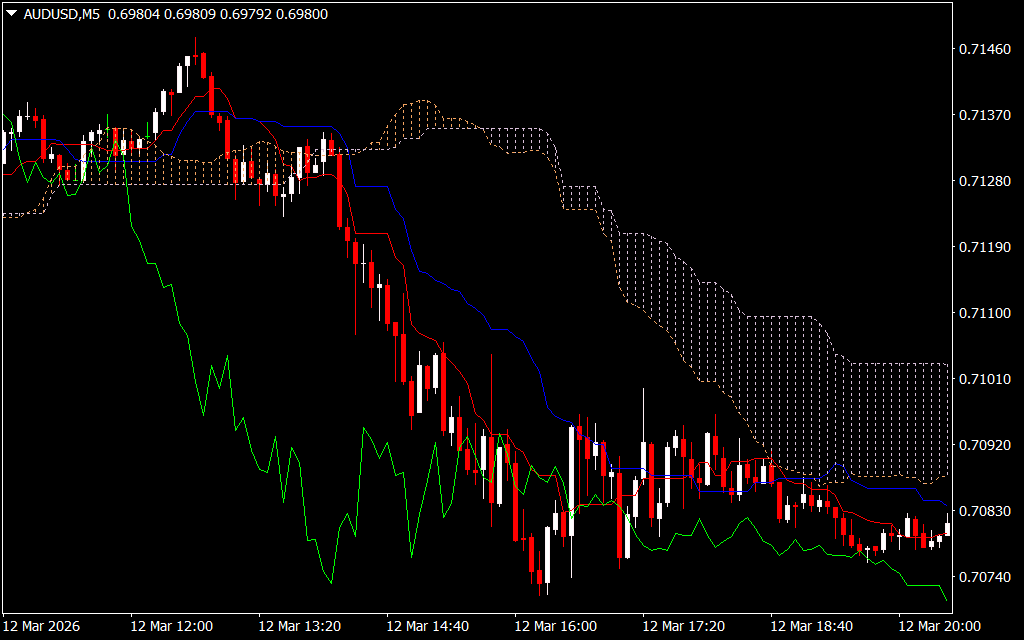1024x640 pixels.
Task: Select the 0.71370 price level on axis
Action: 982,115
